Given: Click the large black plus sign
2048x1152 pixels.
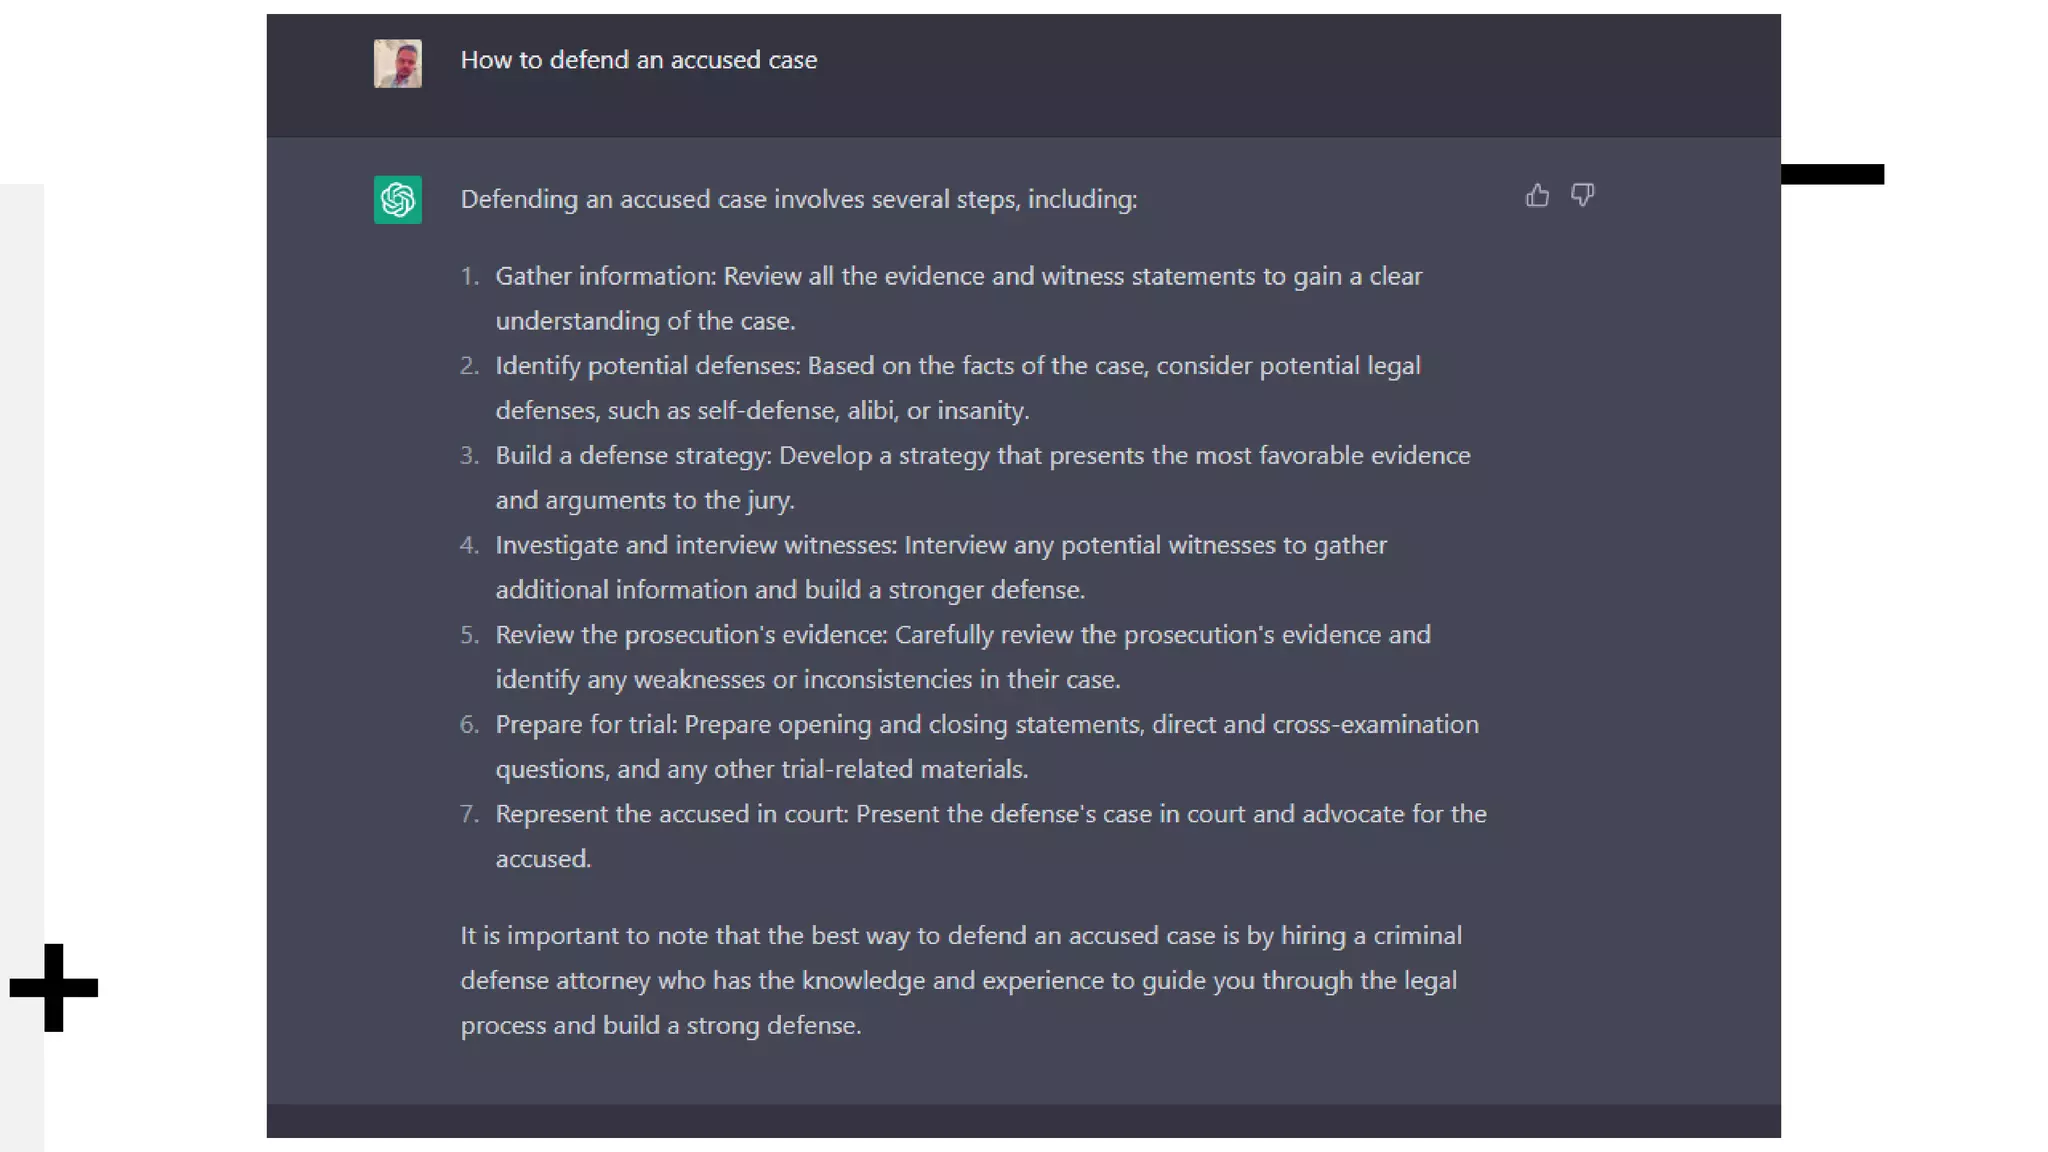Looking at the screenshot, I should coord(54,987).
